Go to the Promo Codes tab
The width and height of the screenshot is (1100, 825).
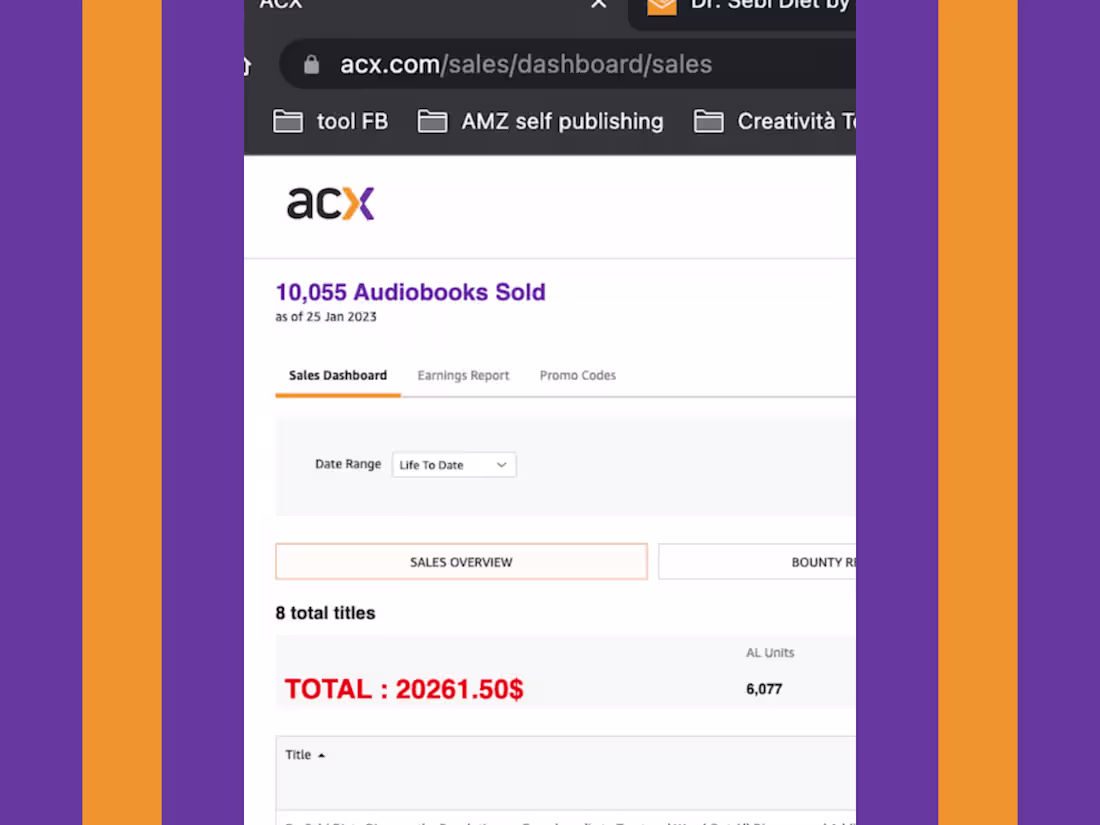(x=578, y=376)
